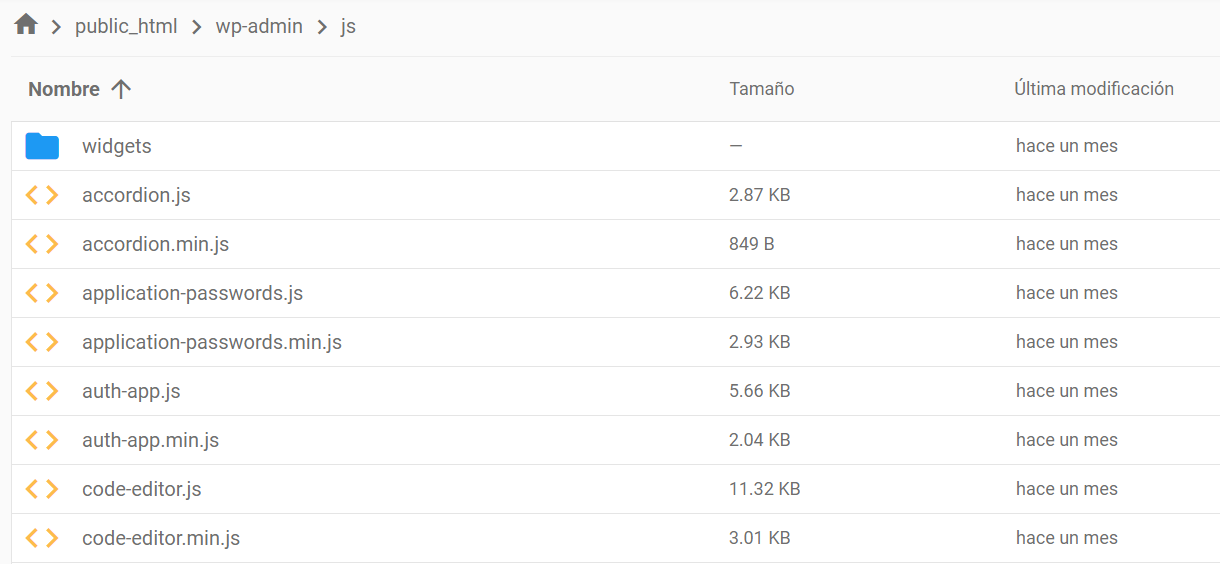Image resolution: width=1220 pixels, height=564 pixels.
Task: Click the home icon in breadcrumb
Action: click(x=26, y=25)
